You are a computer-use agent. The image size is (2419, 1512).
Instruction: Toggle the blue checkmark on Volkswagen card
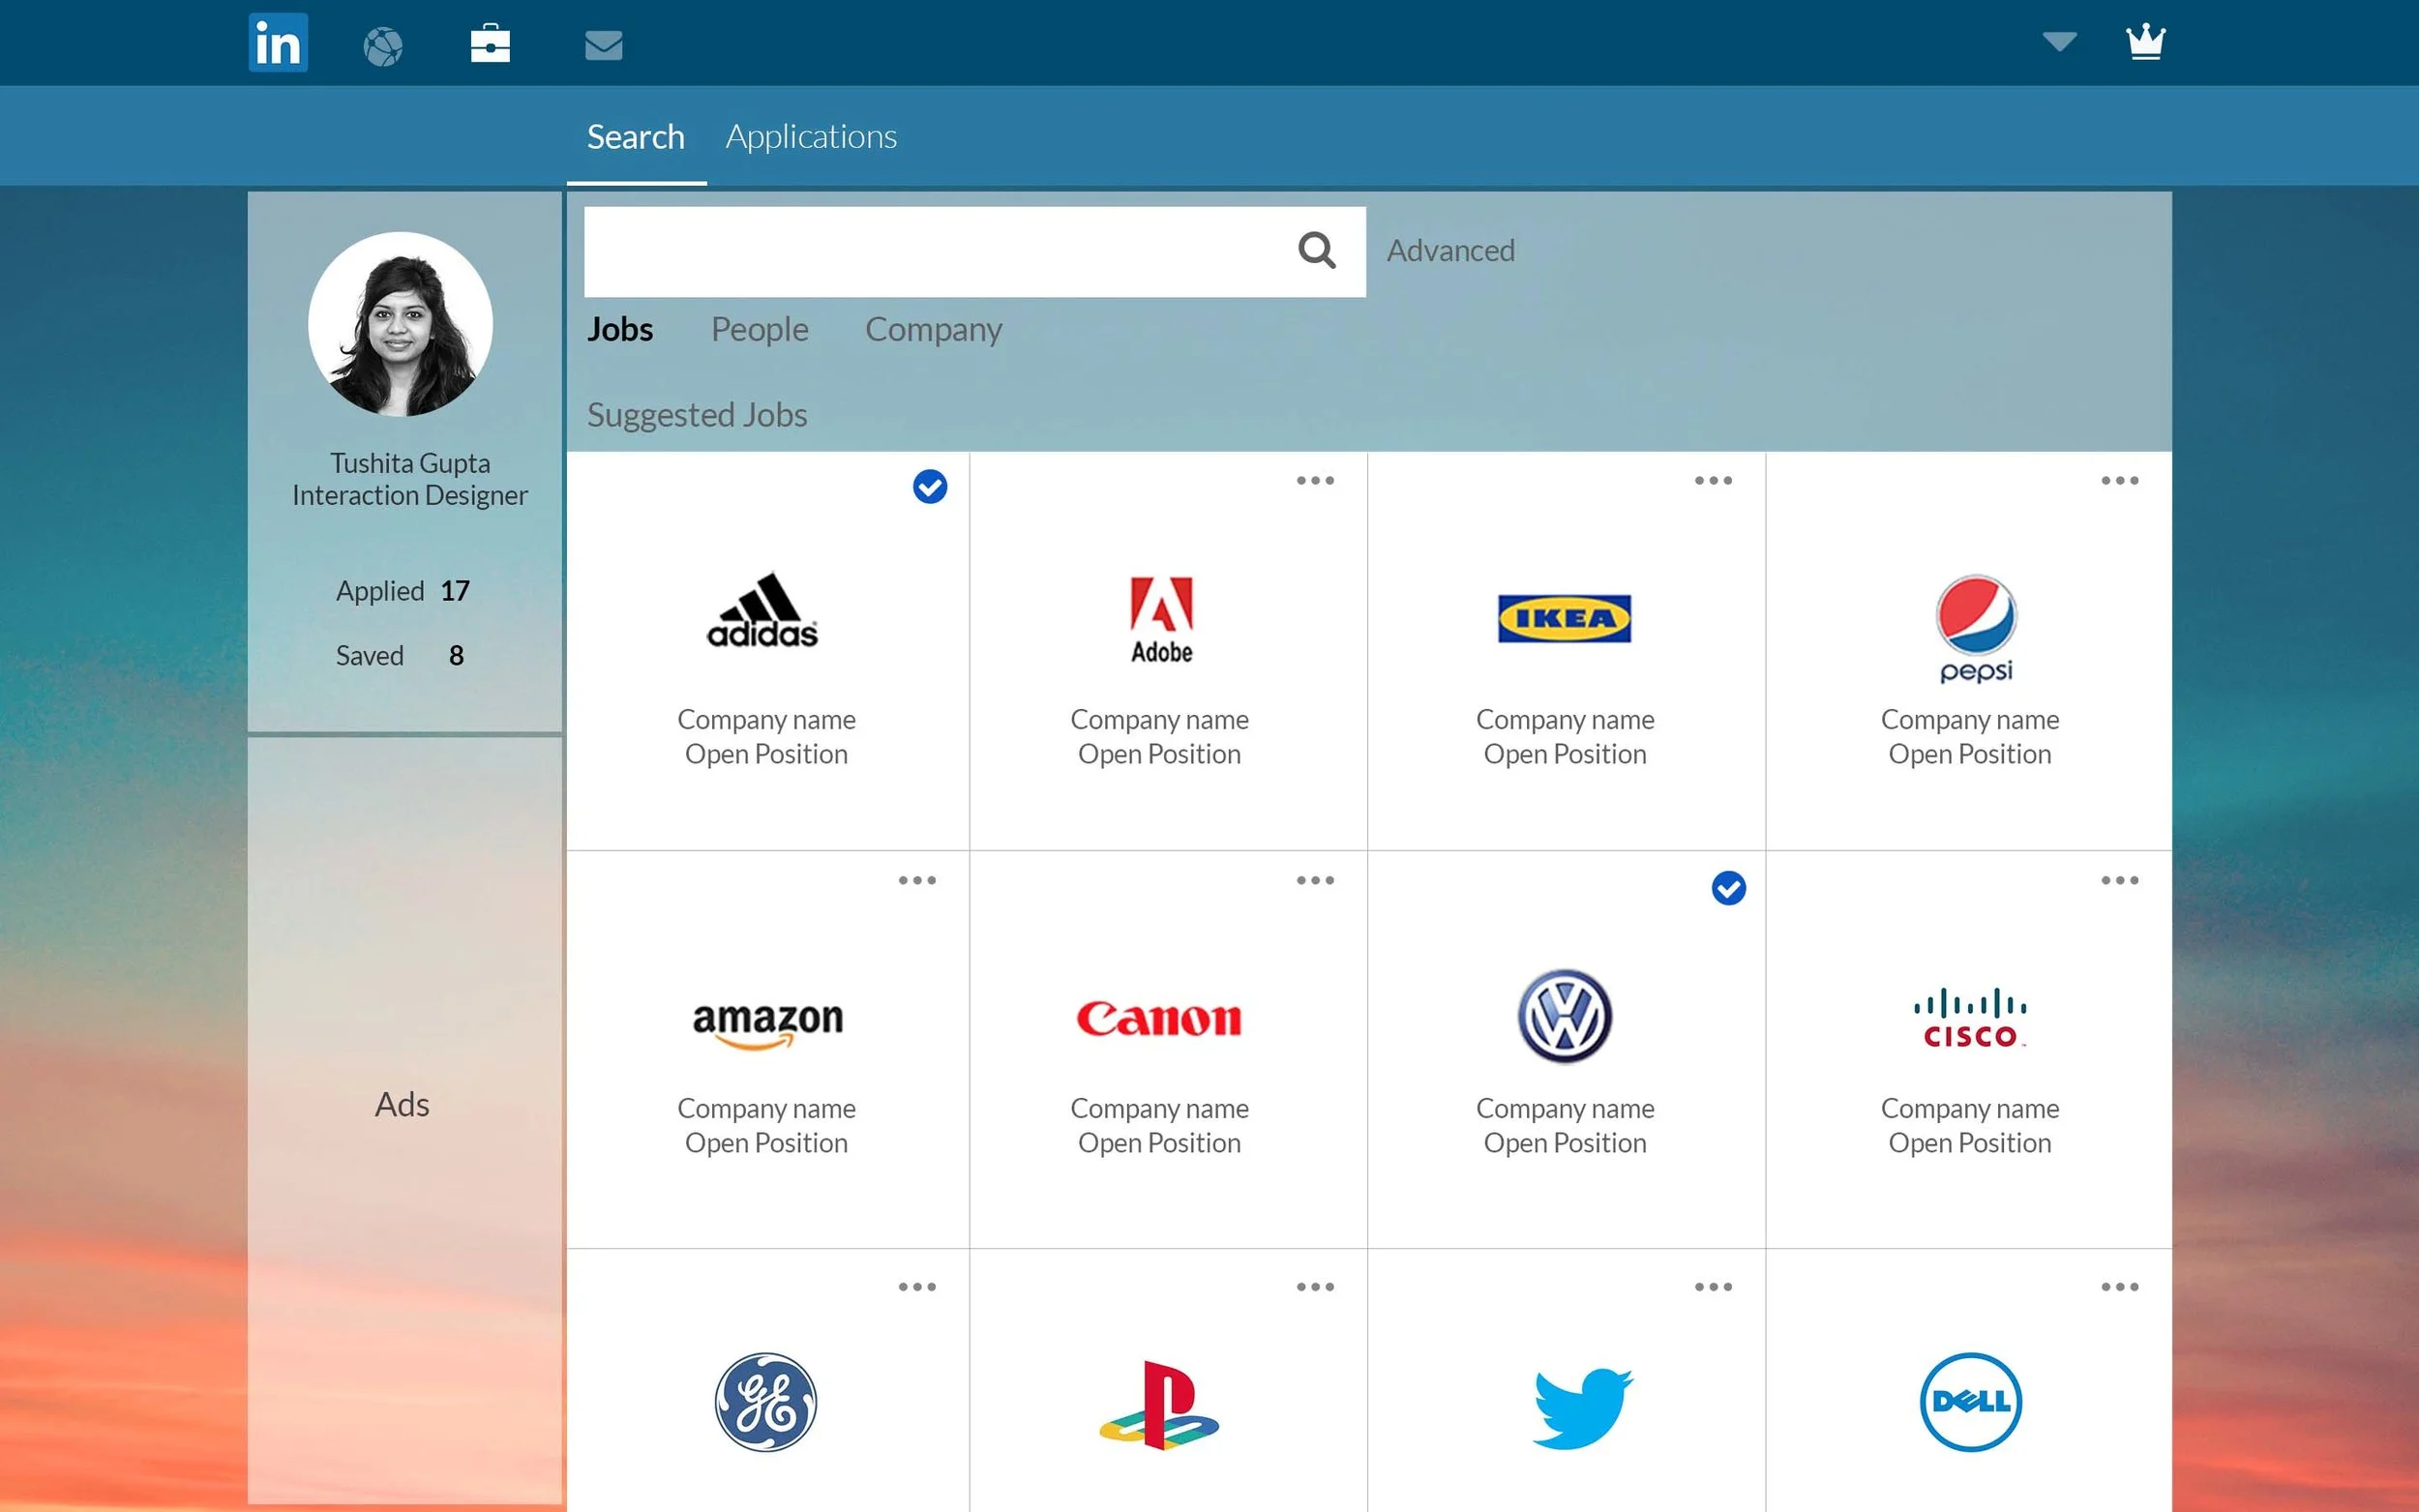coord(1728,888)
